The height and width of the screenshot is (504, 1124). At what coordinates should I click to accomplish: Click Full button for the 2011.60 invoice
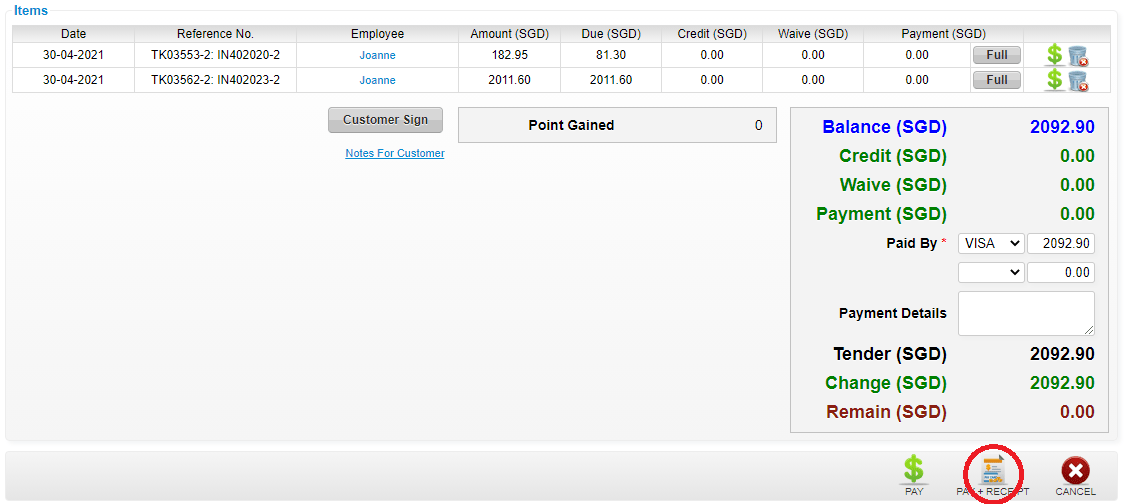pyautogui.click(x=996, y=80)
